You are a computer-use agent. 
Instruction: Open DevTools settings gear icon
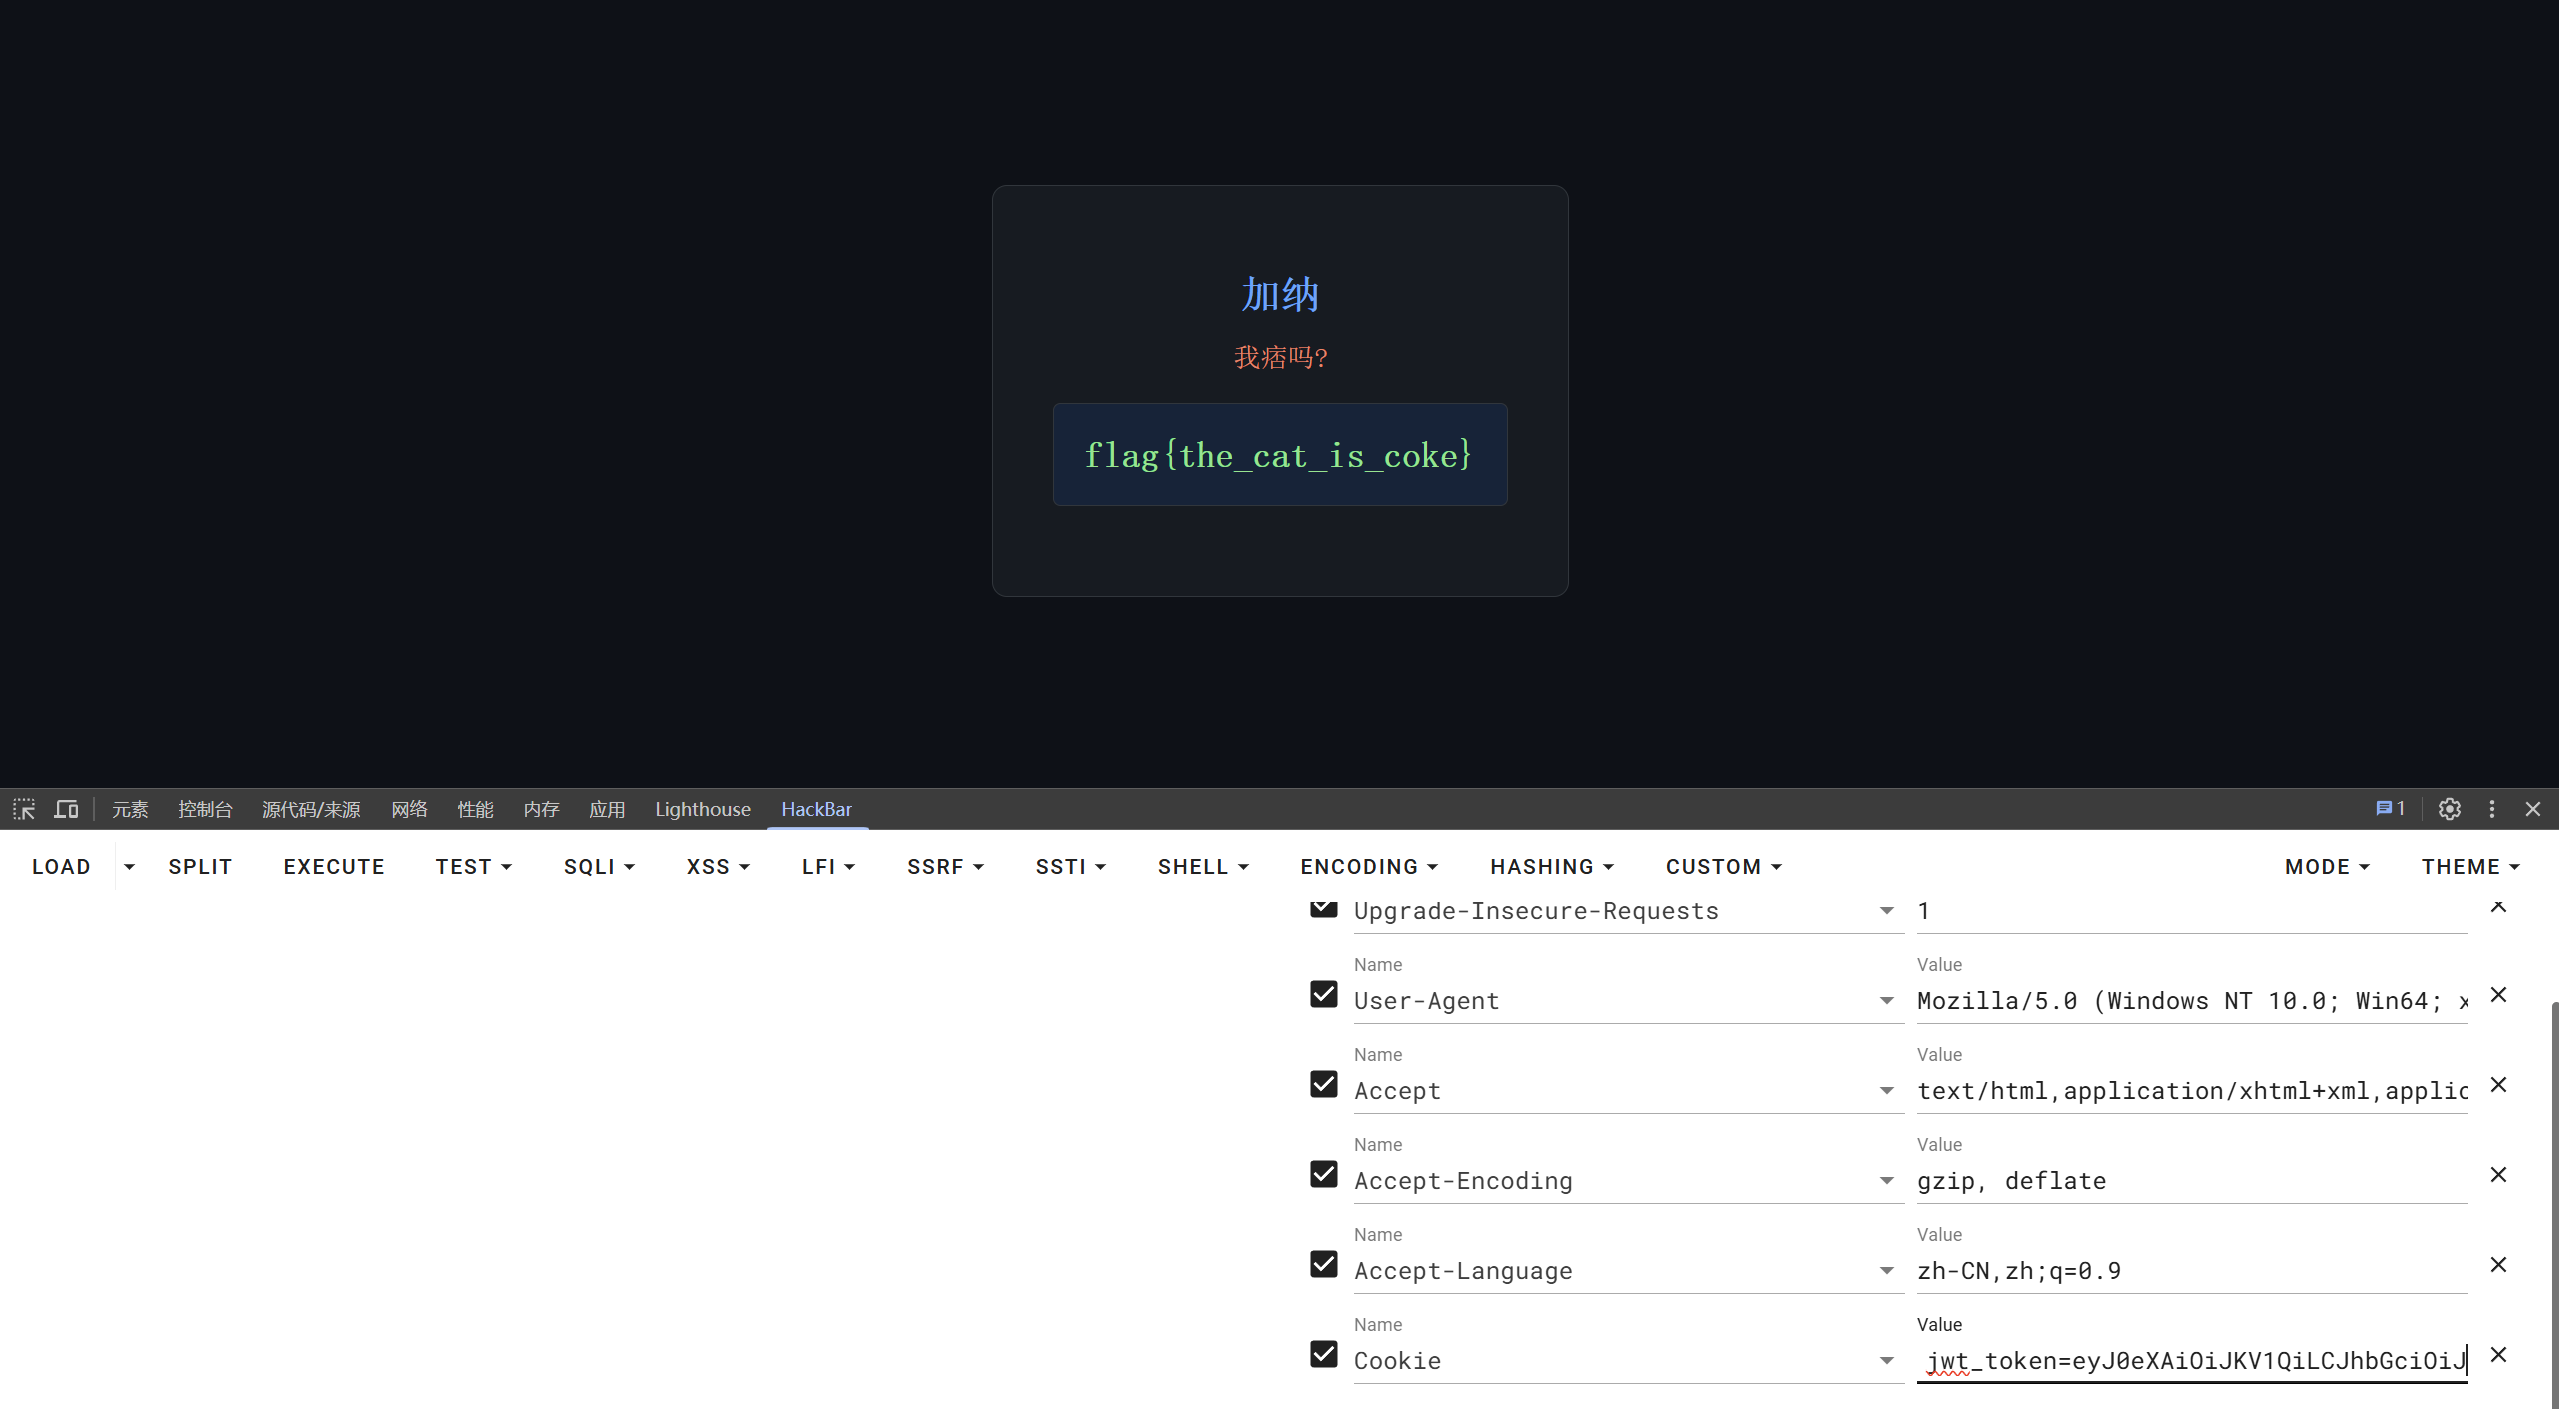(2449, 809)
